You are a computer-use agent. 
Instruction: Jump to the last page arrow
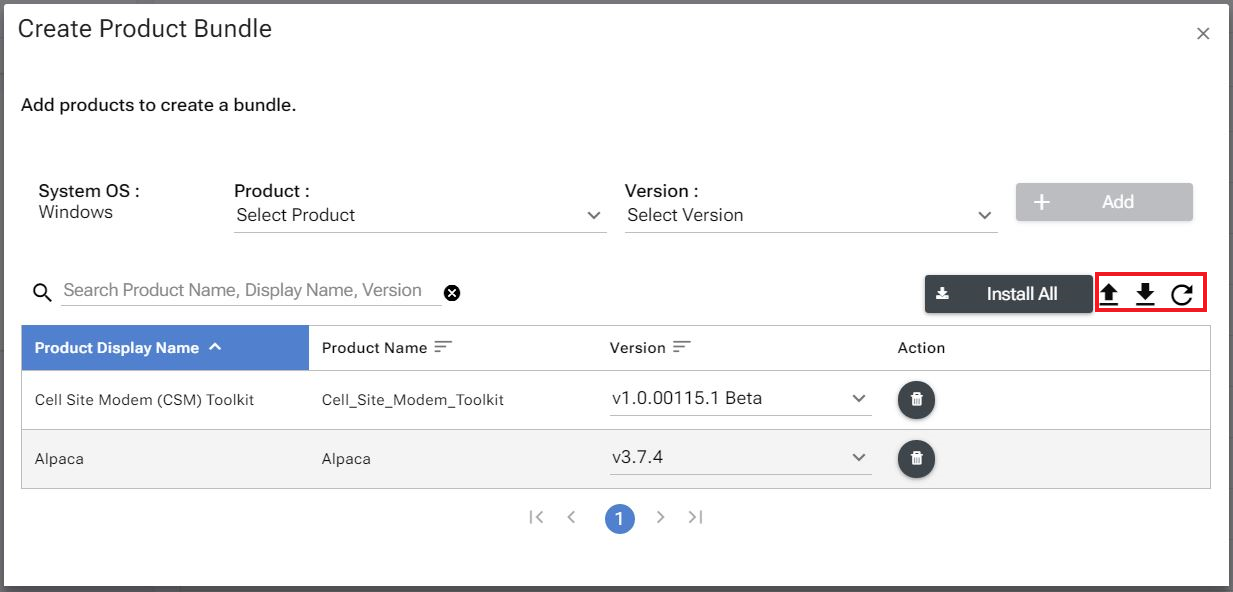tap(696, 517)
